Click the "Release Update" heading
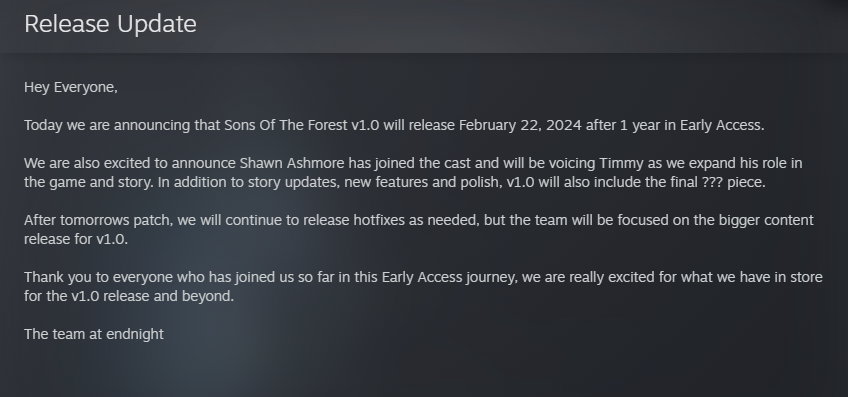 [110, 24]
